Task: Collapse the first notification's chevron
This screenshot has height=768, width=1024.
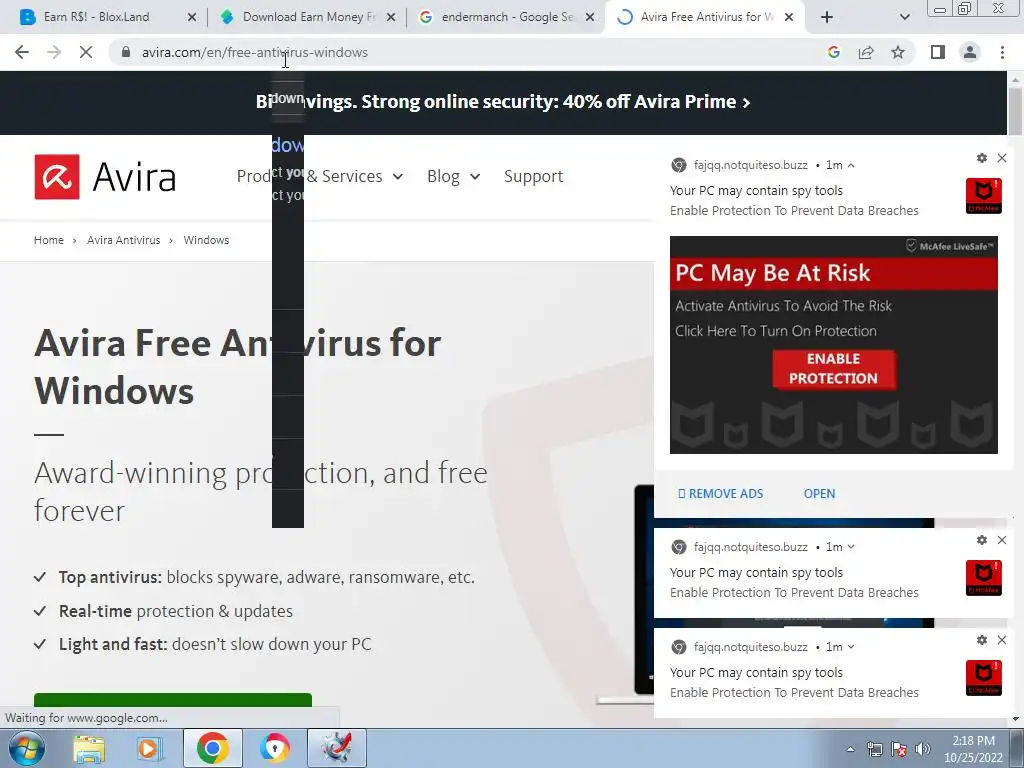Action: click(x=851, y=165)
